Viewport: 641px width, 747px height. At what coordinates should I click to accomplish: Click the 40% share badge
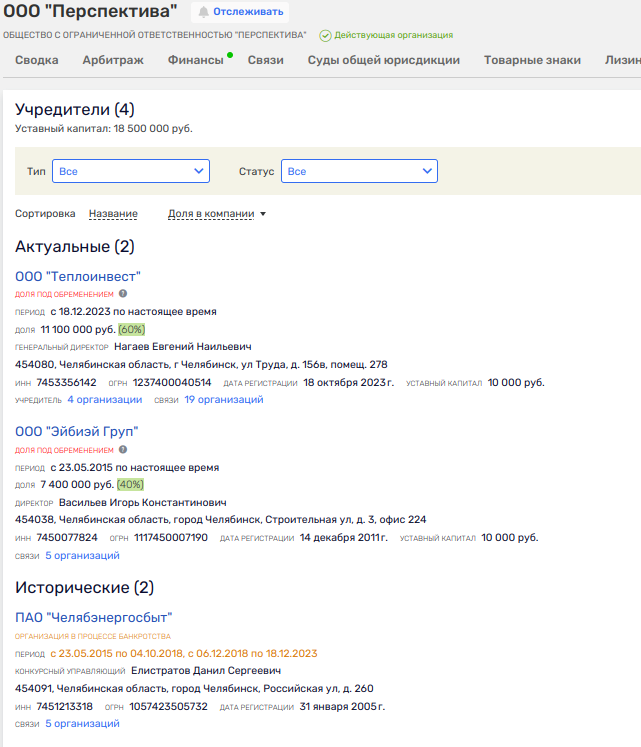click(x=130, y=485)
